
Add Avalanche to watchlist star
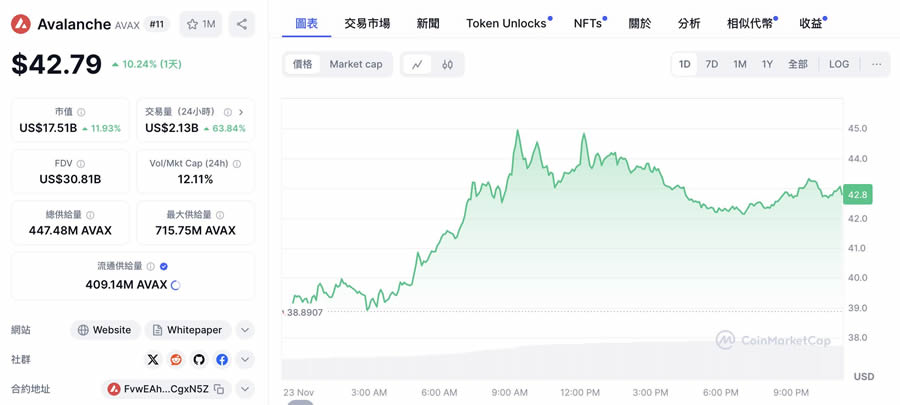click(x=201, y=24)
